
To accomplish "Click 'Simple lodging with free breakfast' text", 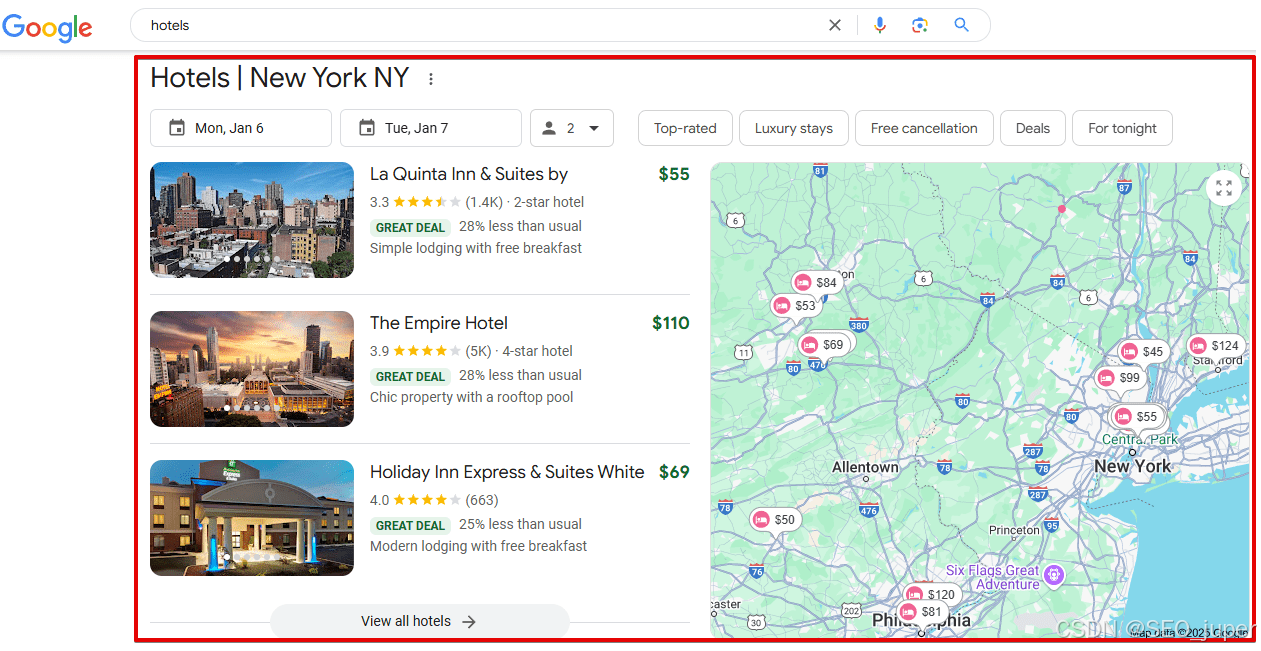I will pos(476,248).
